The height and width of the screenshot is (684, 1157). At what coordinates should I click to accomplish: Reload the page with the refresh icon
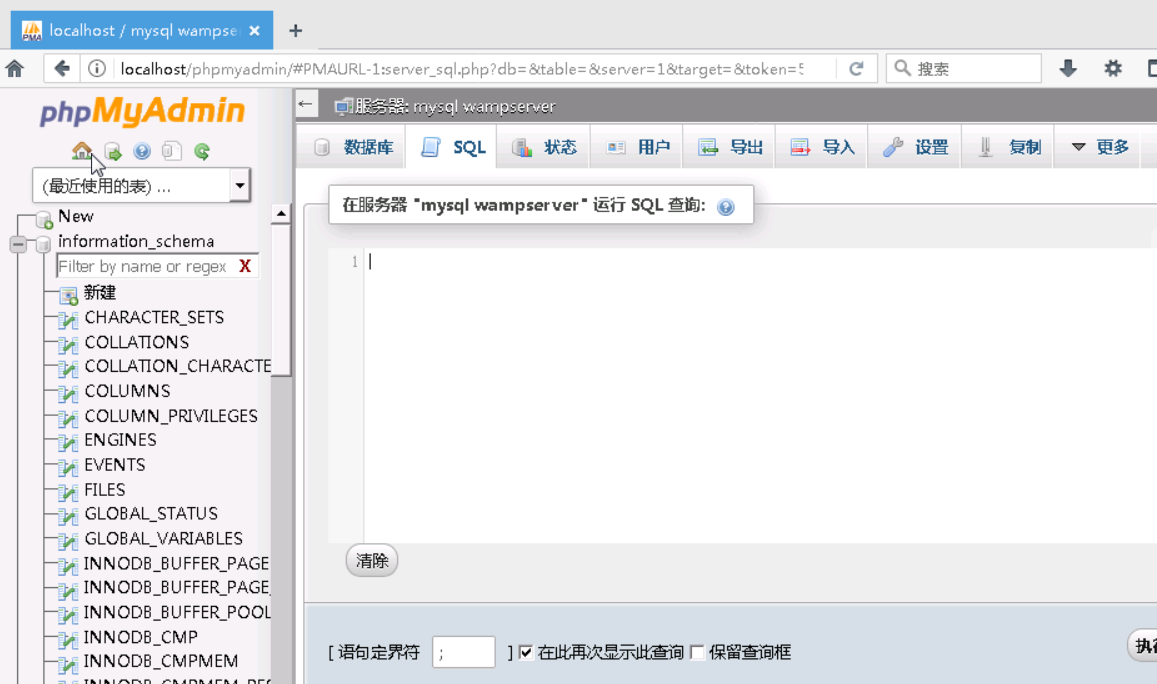(856, 69)
